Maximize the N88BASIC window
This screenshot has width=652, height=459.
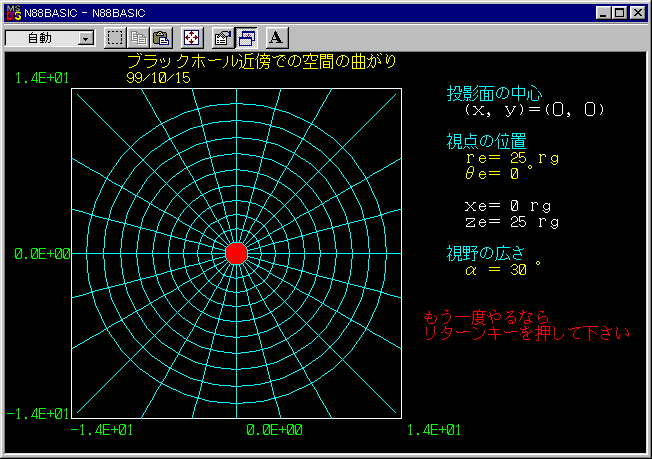tap(618, 13)
